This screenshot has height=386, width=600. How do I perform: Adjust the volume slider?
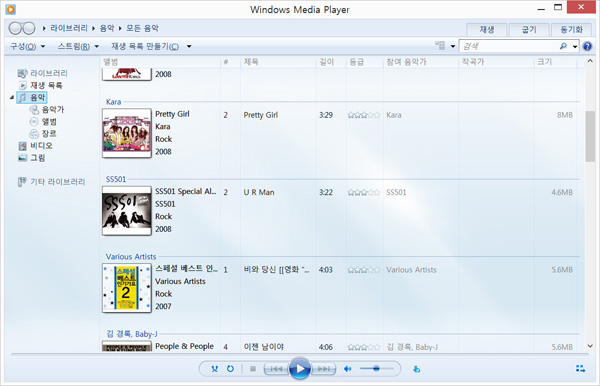coord(377,368)
